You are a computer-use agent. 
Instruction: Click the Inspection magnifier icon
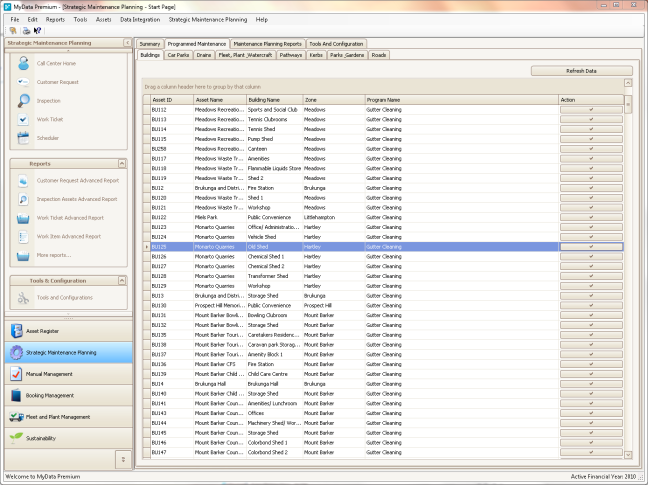[x=24, y=101]
